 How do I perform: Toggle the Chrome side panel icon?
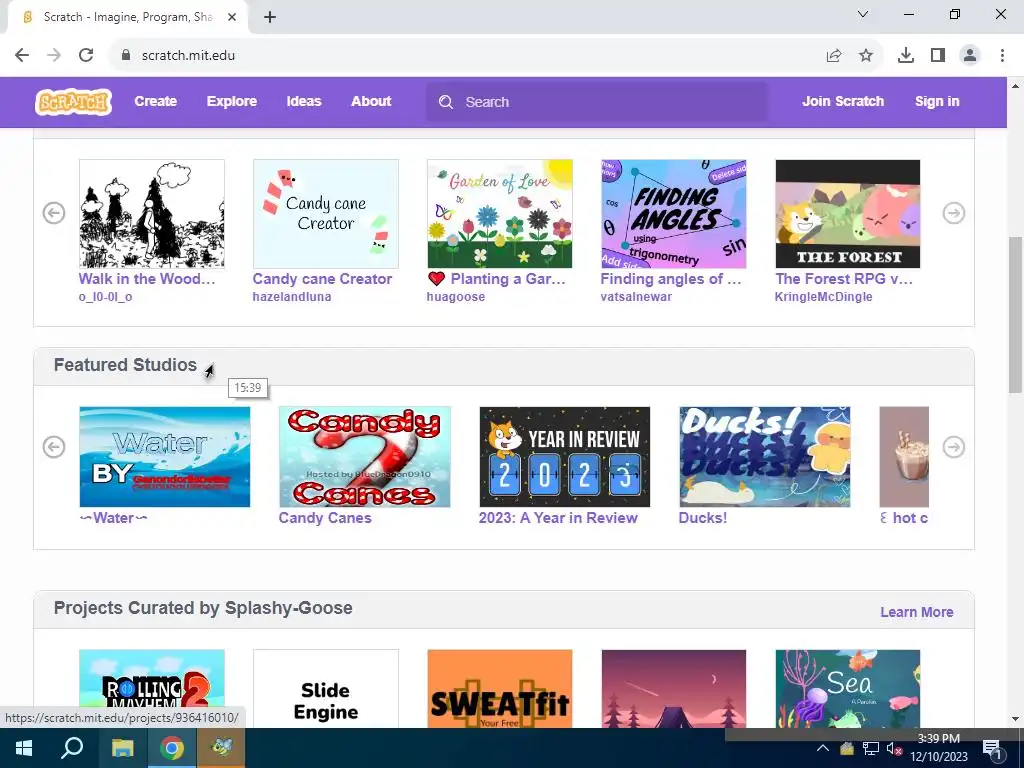pos(938,56)
